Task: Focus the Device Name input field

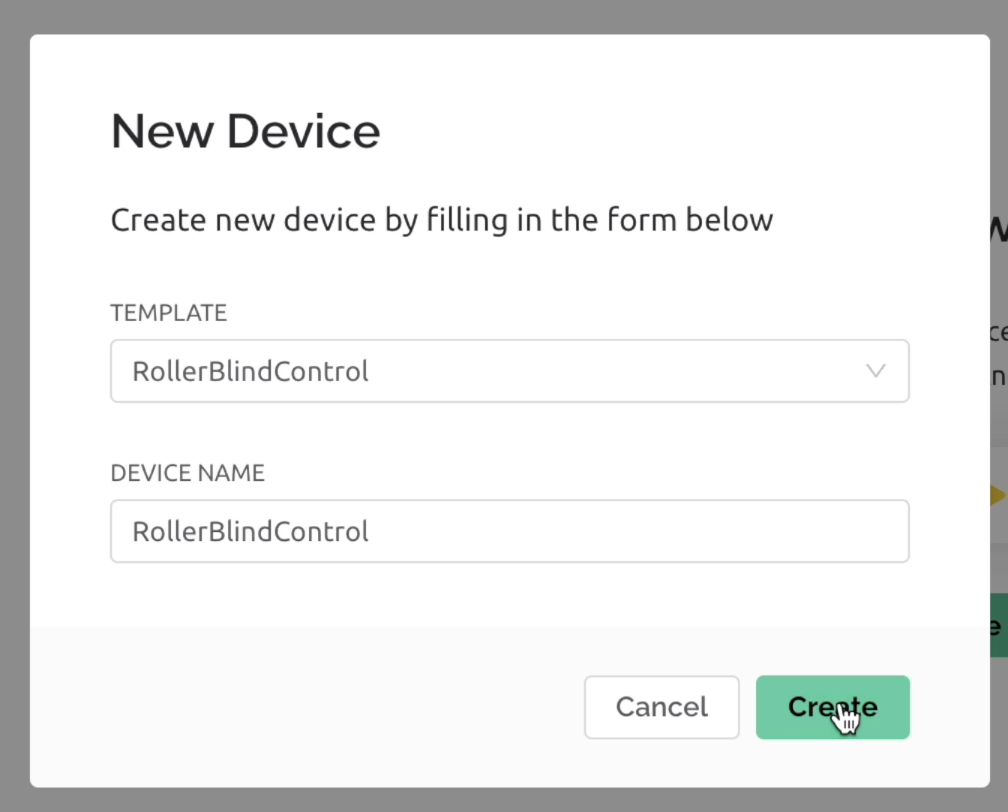Action: click(510, 531)
